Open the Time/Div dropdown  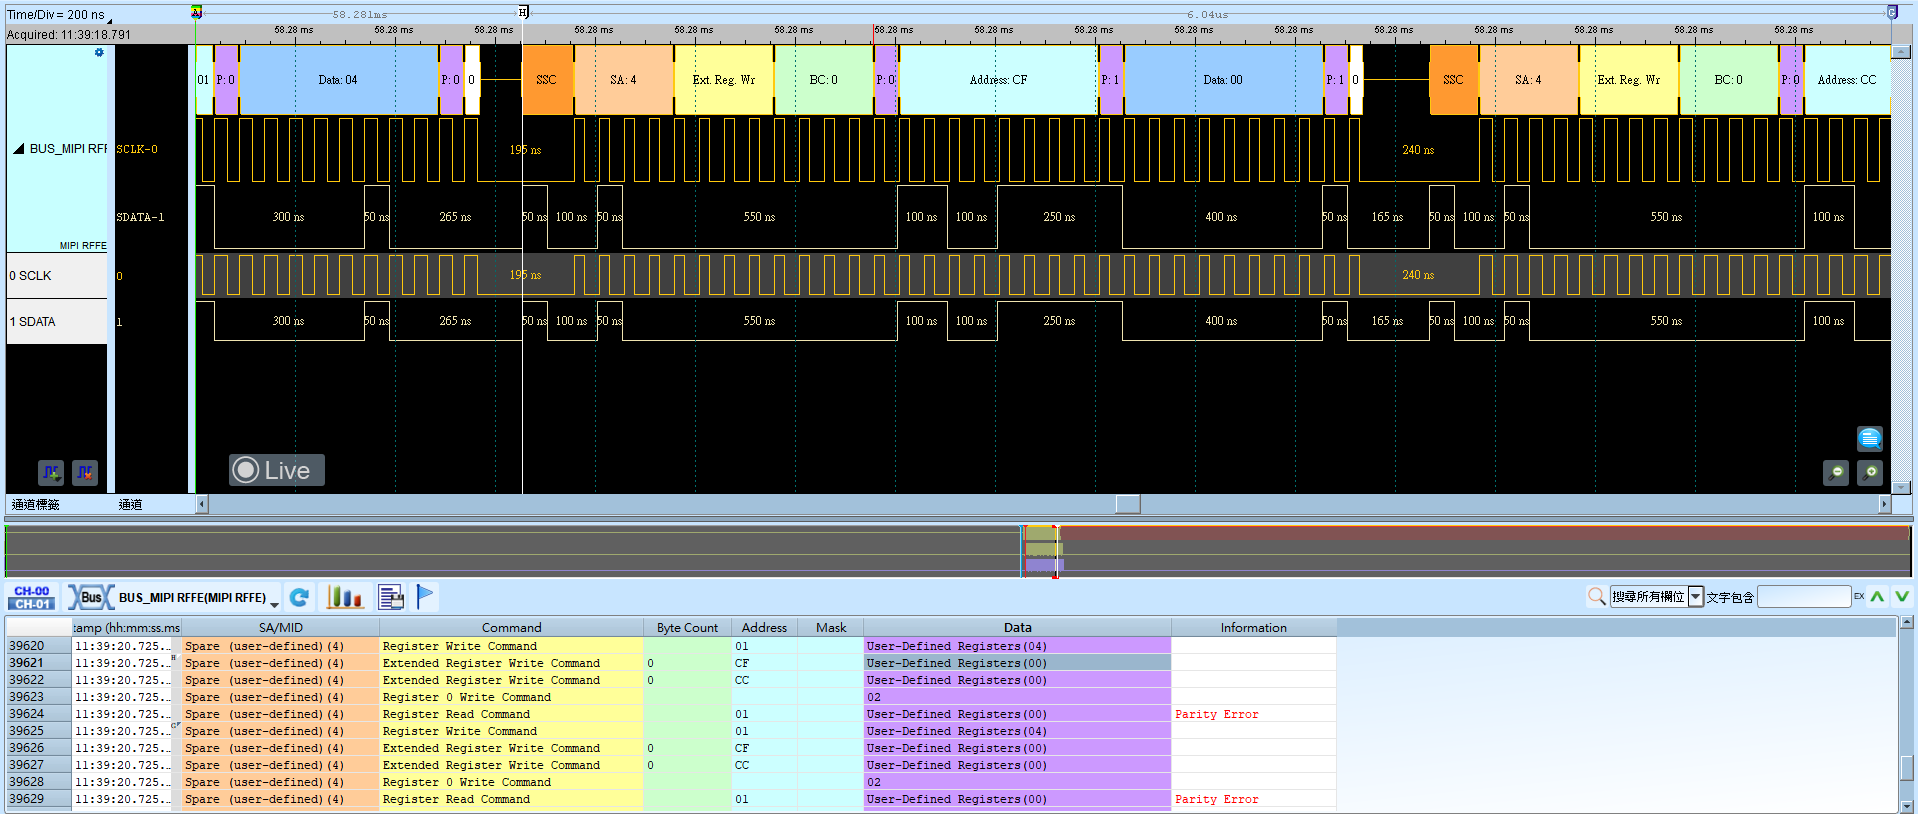(x=109, y=19)
